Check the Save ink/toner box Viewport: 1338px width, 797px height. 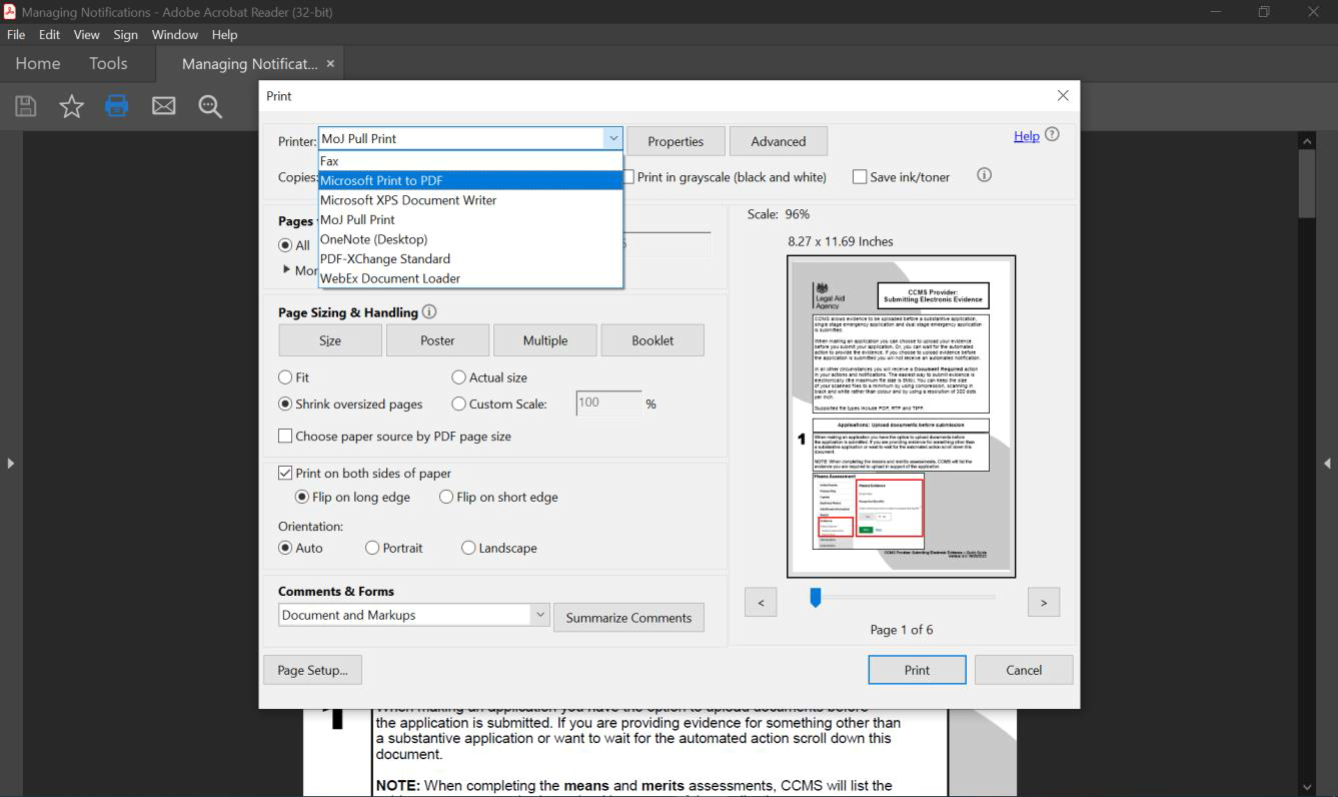(x=859, y=176)
